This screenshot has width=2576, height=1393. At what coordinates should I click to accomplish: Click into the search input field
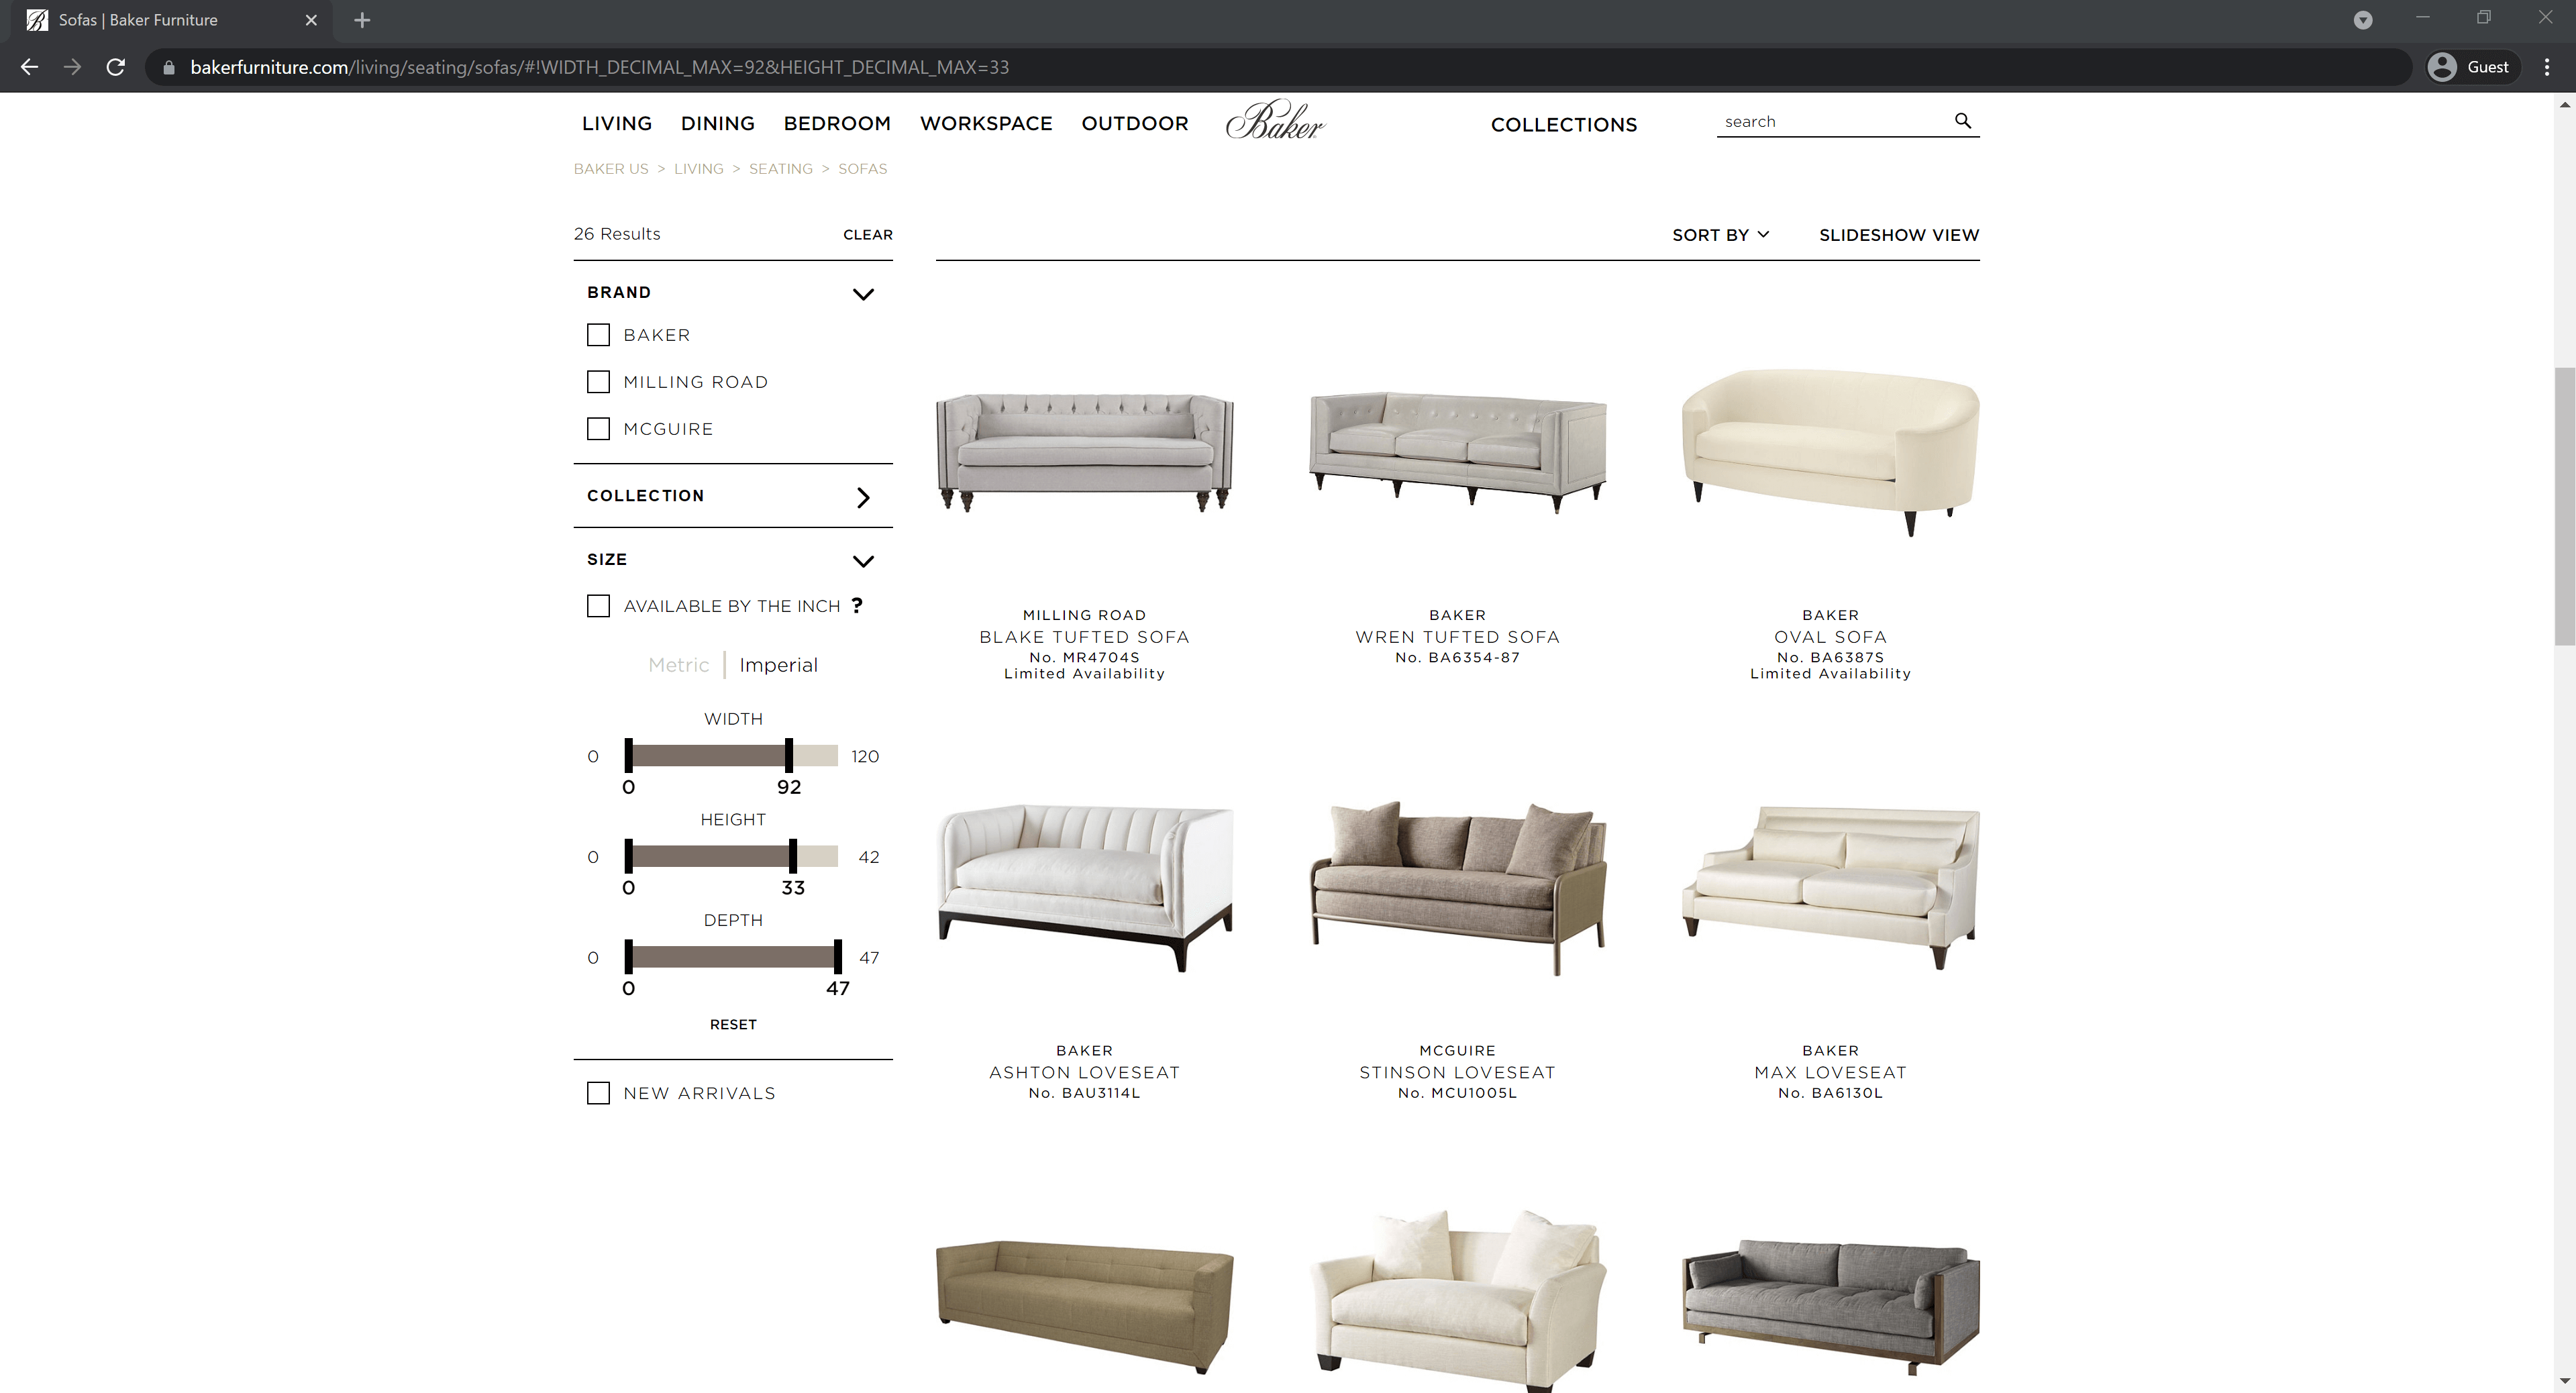point(1835,122)
